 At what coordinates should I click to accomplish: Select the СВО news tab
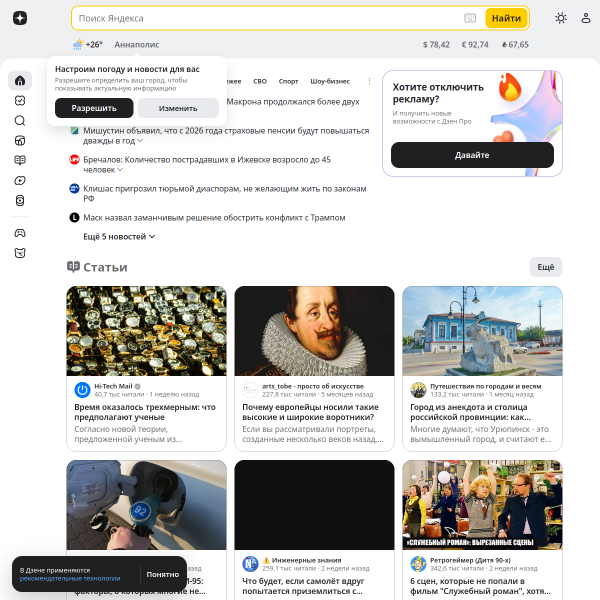(260, 81)
